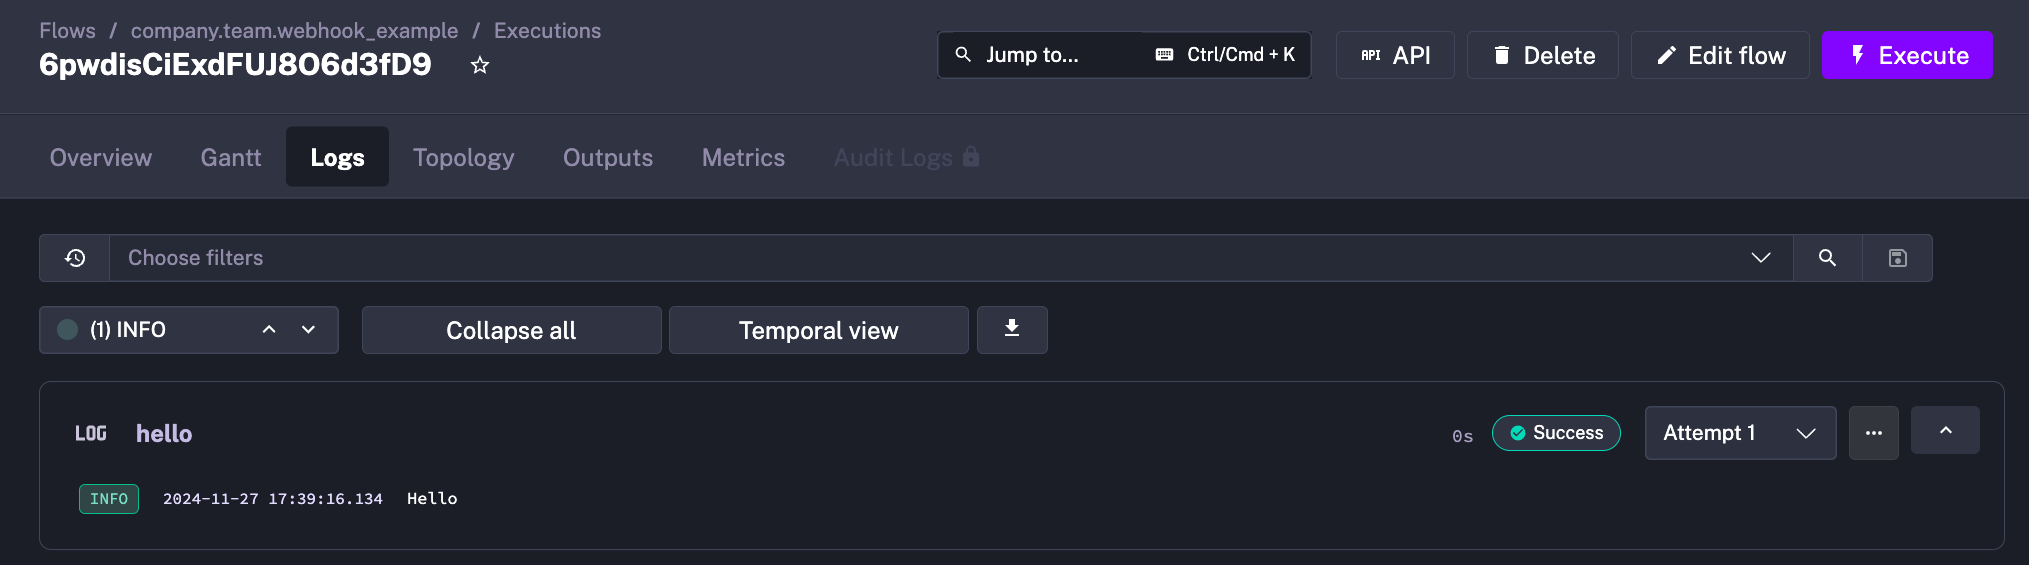The image size is (2029, 565).
Task: Open the three-dots menu for hello task
Action: click(x=1873, y=433)
